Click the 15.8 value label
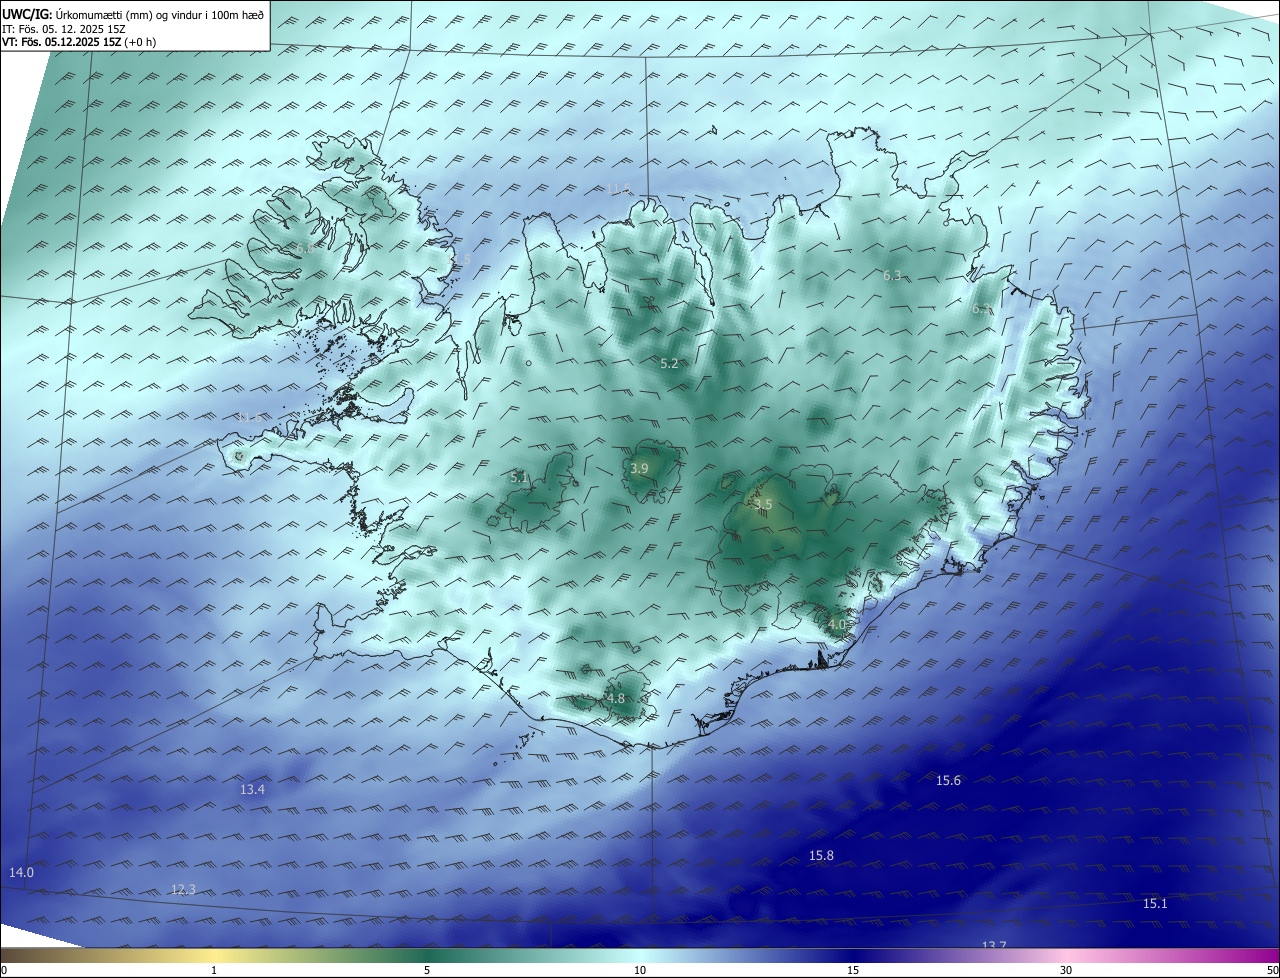Viewport: 1280px width, 978px height. click(821, 855)
